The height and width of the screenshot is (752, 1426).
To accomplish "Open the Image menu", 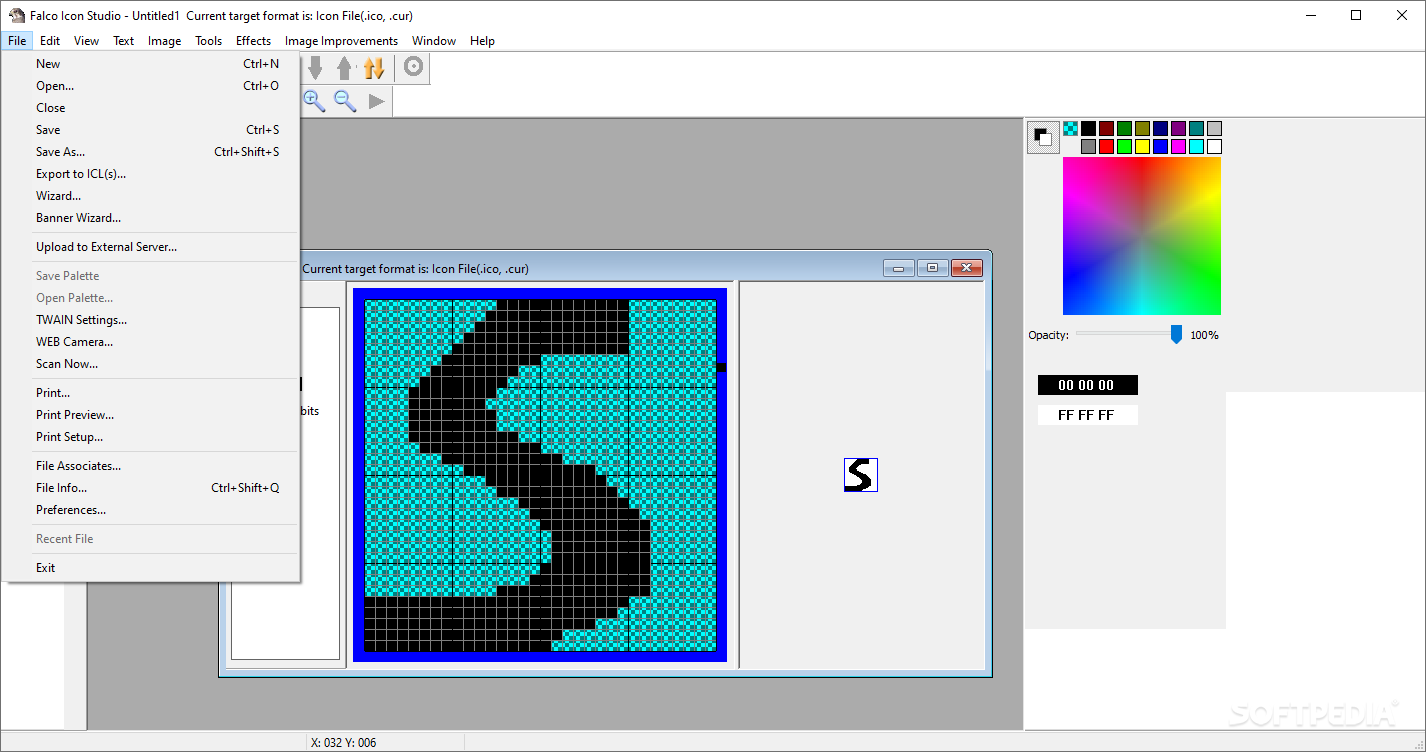I will [x=165, y=41].
